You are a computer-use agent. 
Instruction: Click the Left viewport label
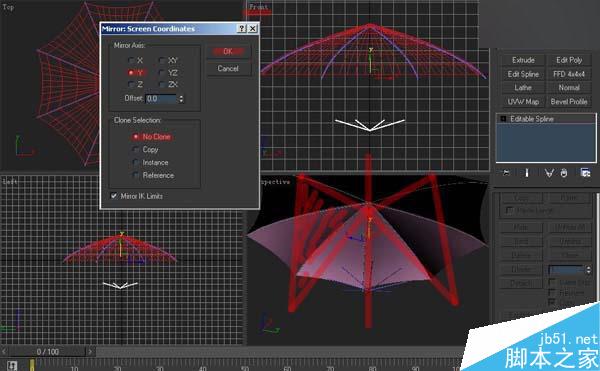click(x=10, y=181)
